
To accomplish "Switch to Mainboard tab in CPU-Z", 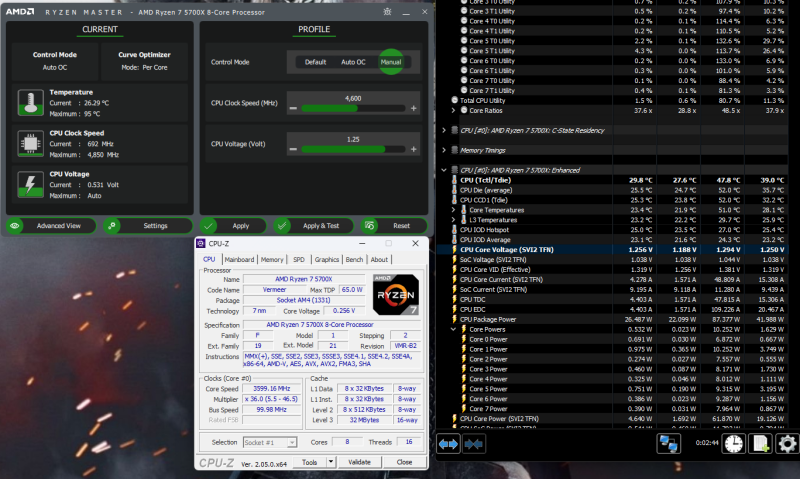I will (x=239, y=259).
